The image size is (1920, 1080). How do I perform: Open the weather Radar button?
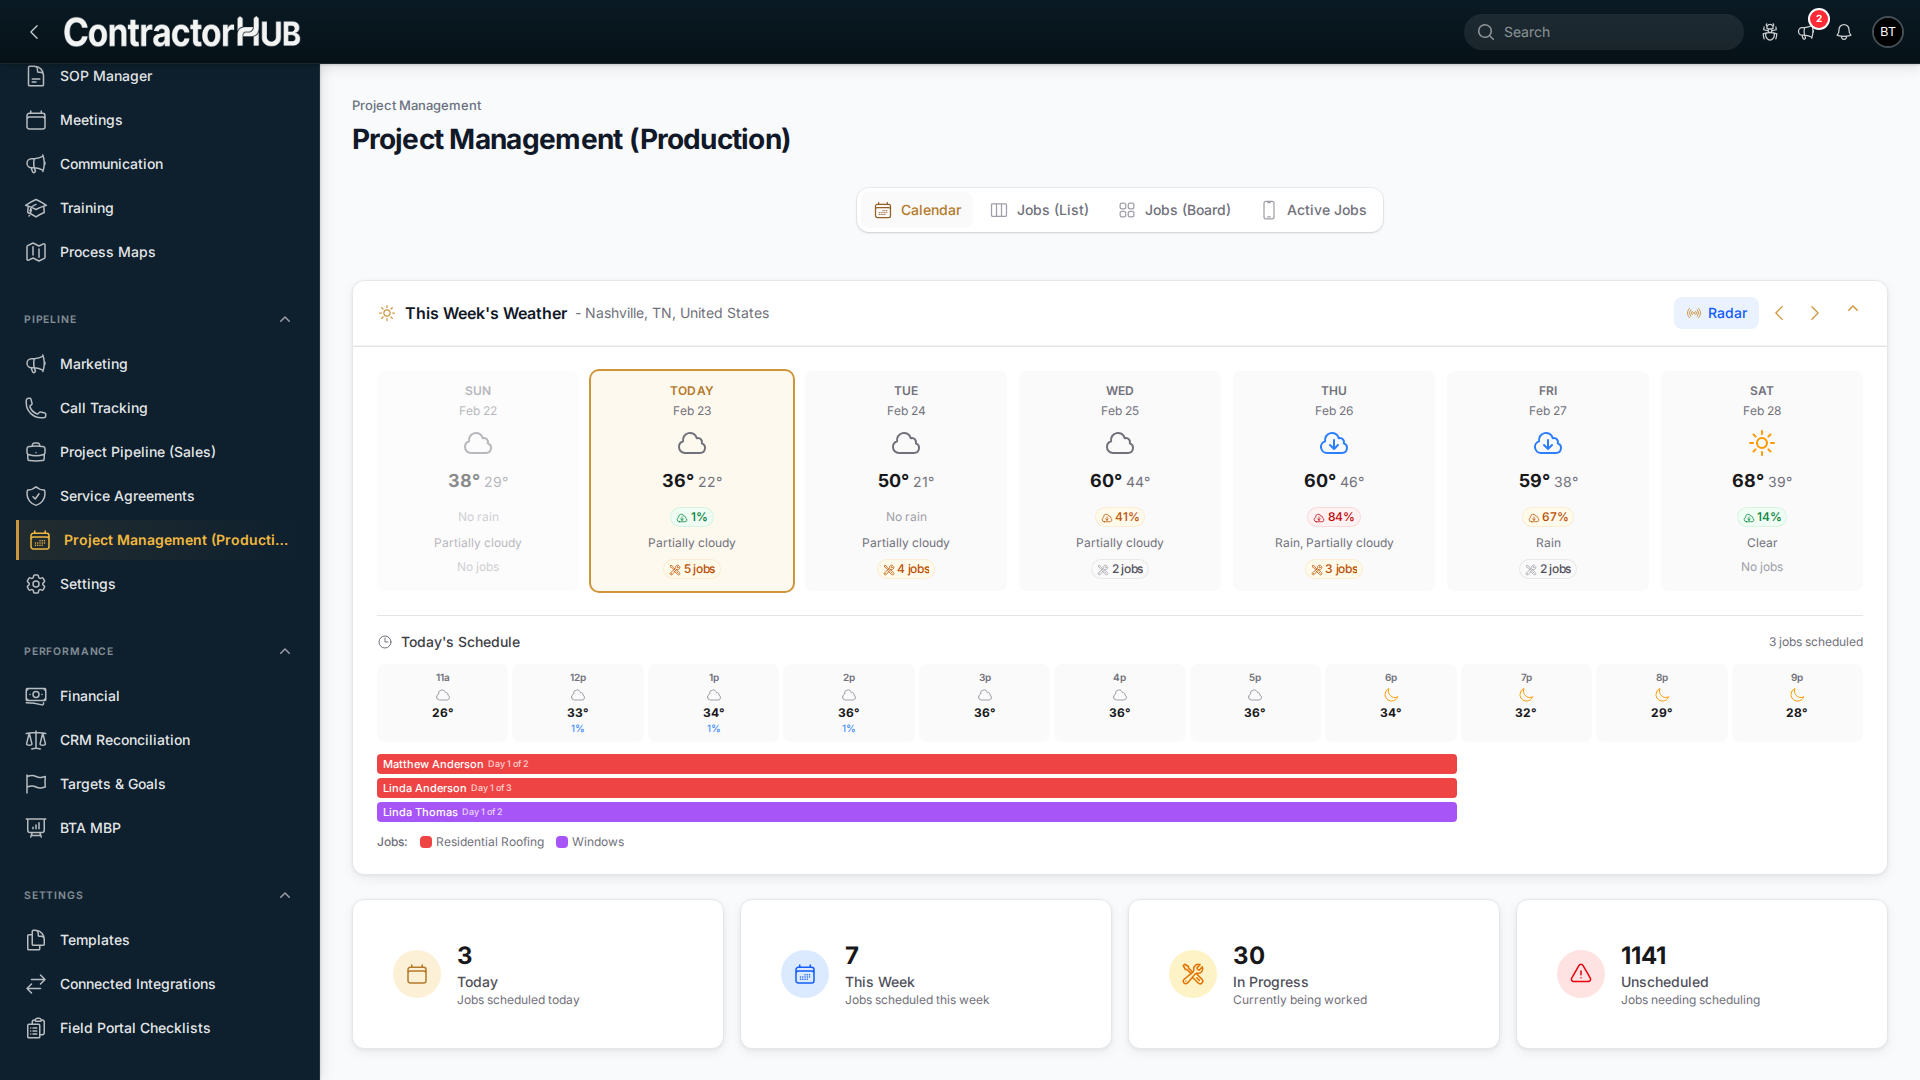(x=1716, y=313)
